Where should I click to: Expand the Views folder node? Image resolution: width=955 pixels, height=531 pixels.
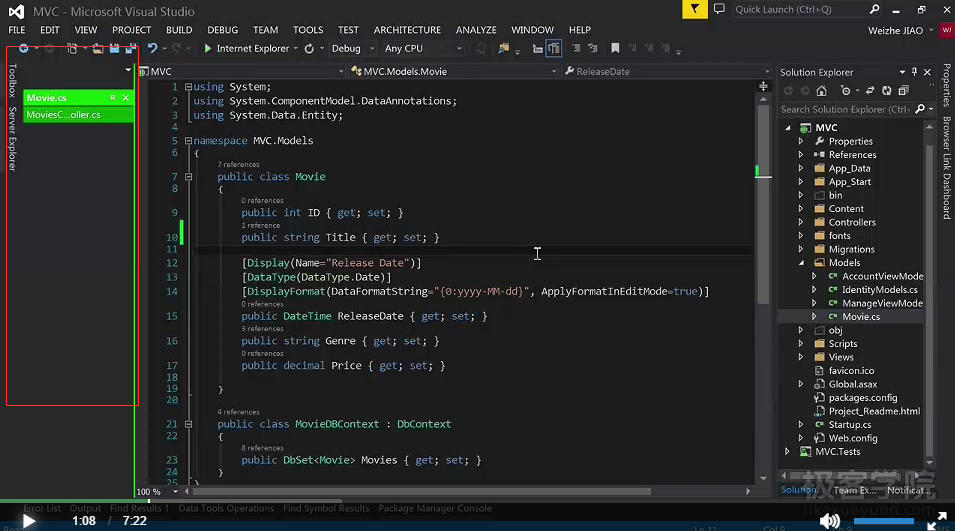[x=802, y=357]
